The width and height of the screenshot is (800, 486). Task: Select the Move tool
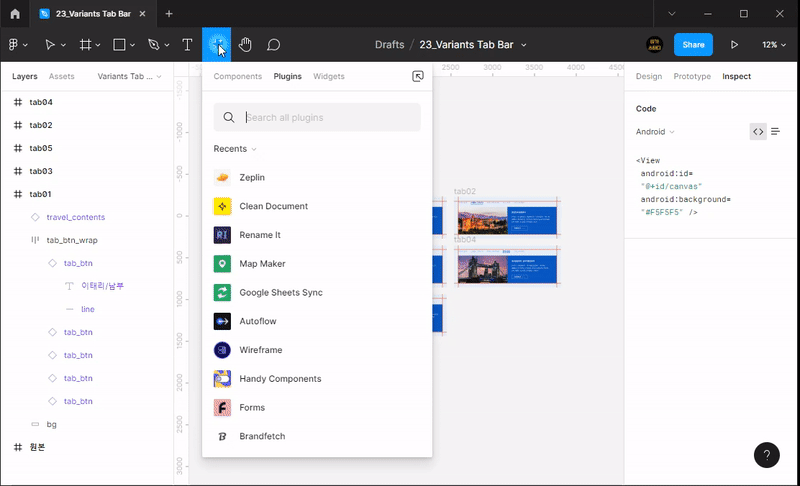49,45
